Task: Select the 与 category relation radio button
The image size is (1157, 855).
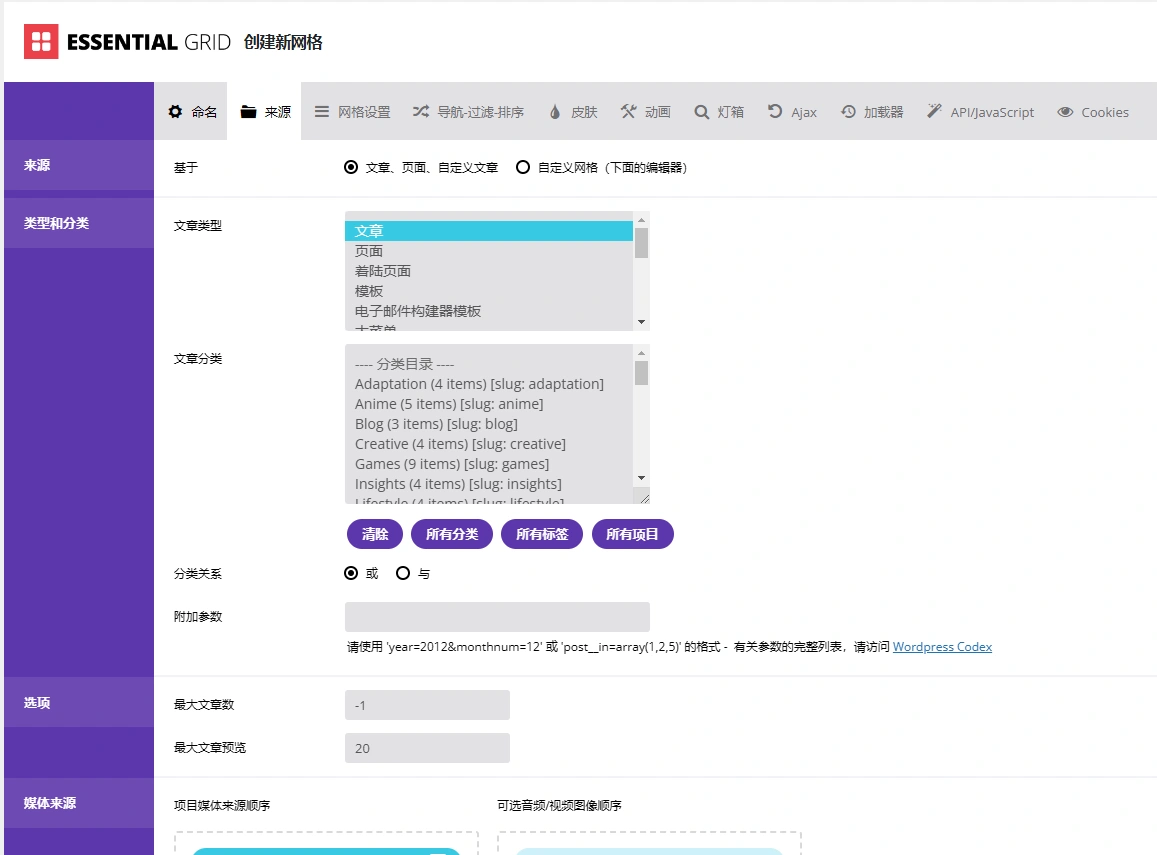Action: click(x=403, y=573)
